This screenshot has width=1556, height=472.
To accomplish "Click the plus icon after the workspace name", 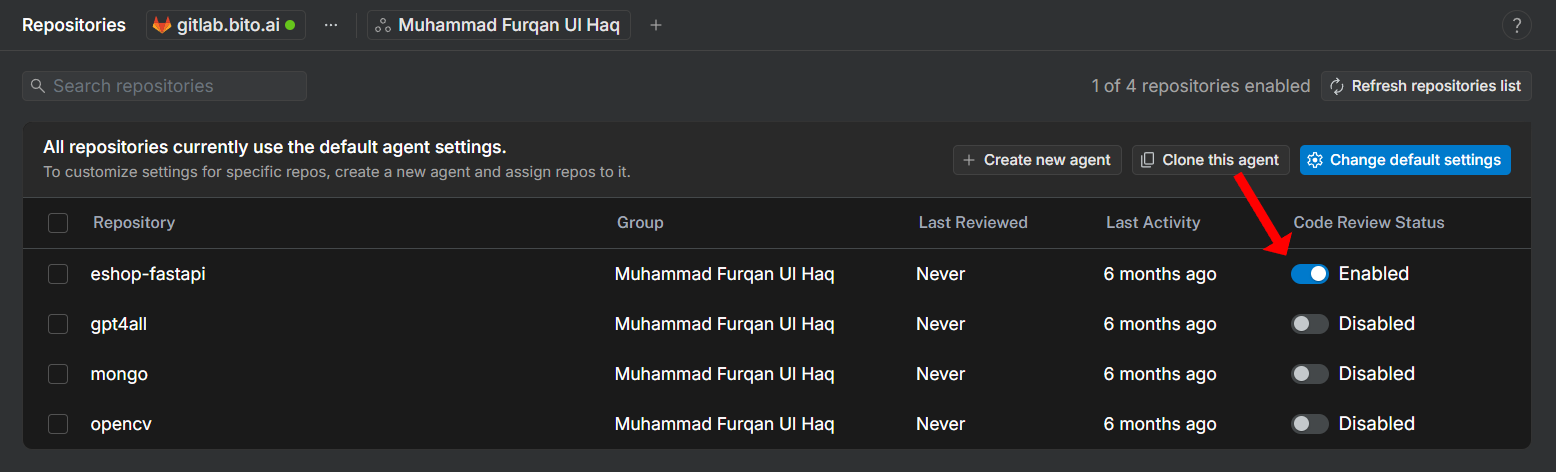I will [656, 25].
